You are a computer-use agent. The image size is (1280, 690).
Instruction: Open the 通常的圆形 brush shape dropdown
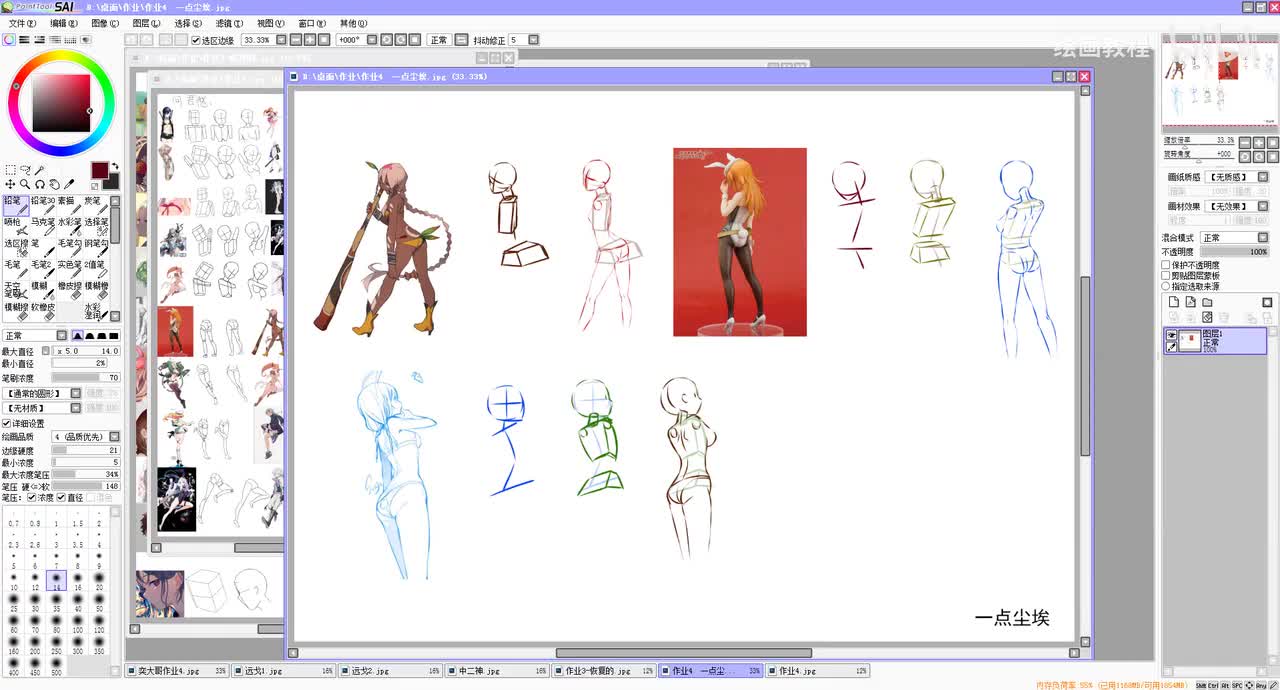tap(42, 394)
